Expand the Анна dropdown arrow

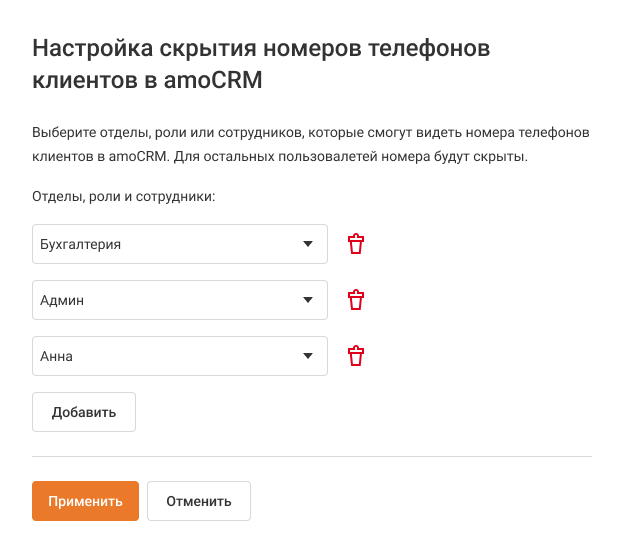(x=308, y=356)
